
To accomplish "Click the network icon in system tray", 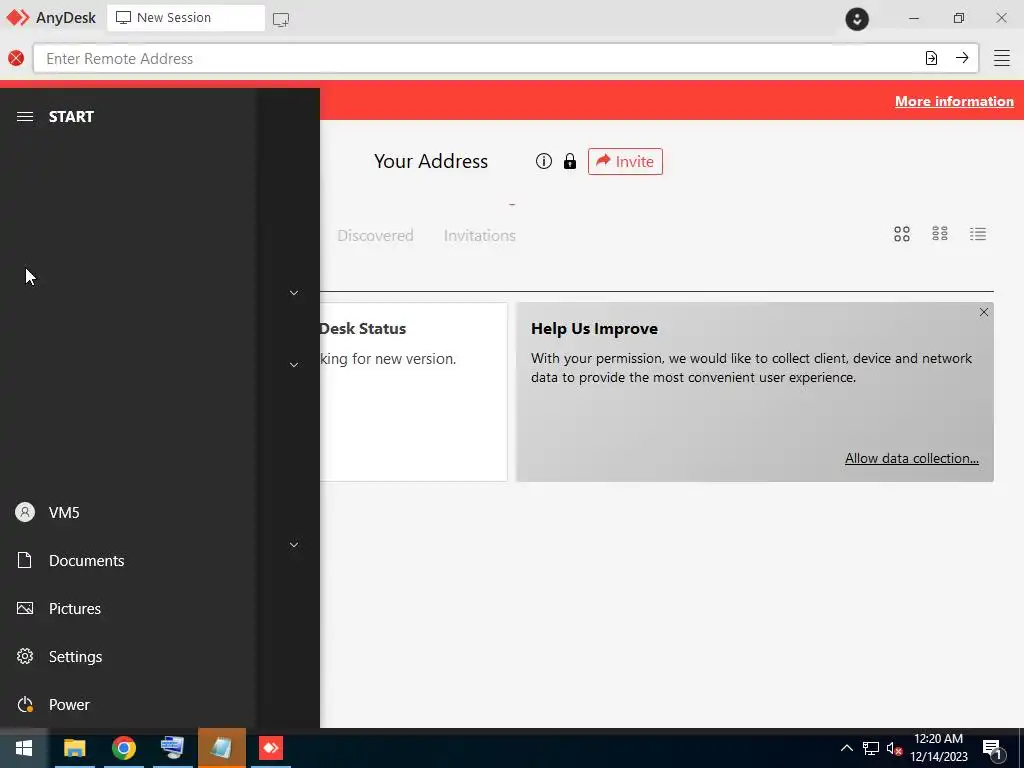I will click(871, 748).
